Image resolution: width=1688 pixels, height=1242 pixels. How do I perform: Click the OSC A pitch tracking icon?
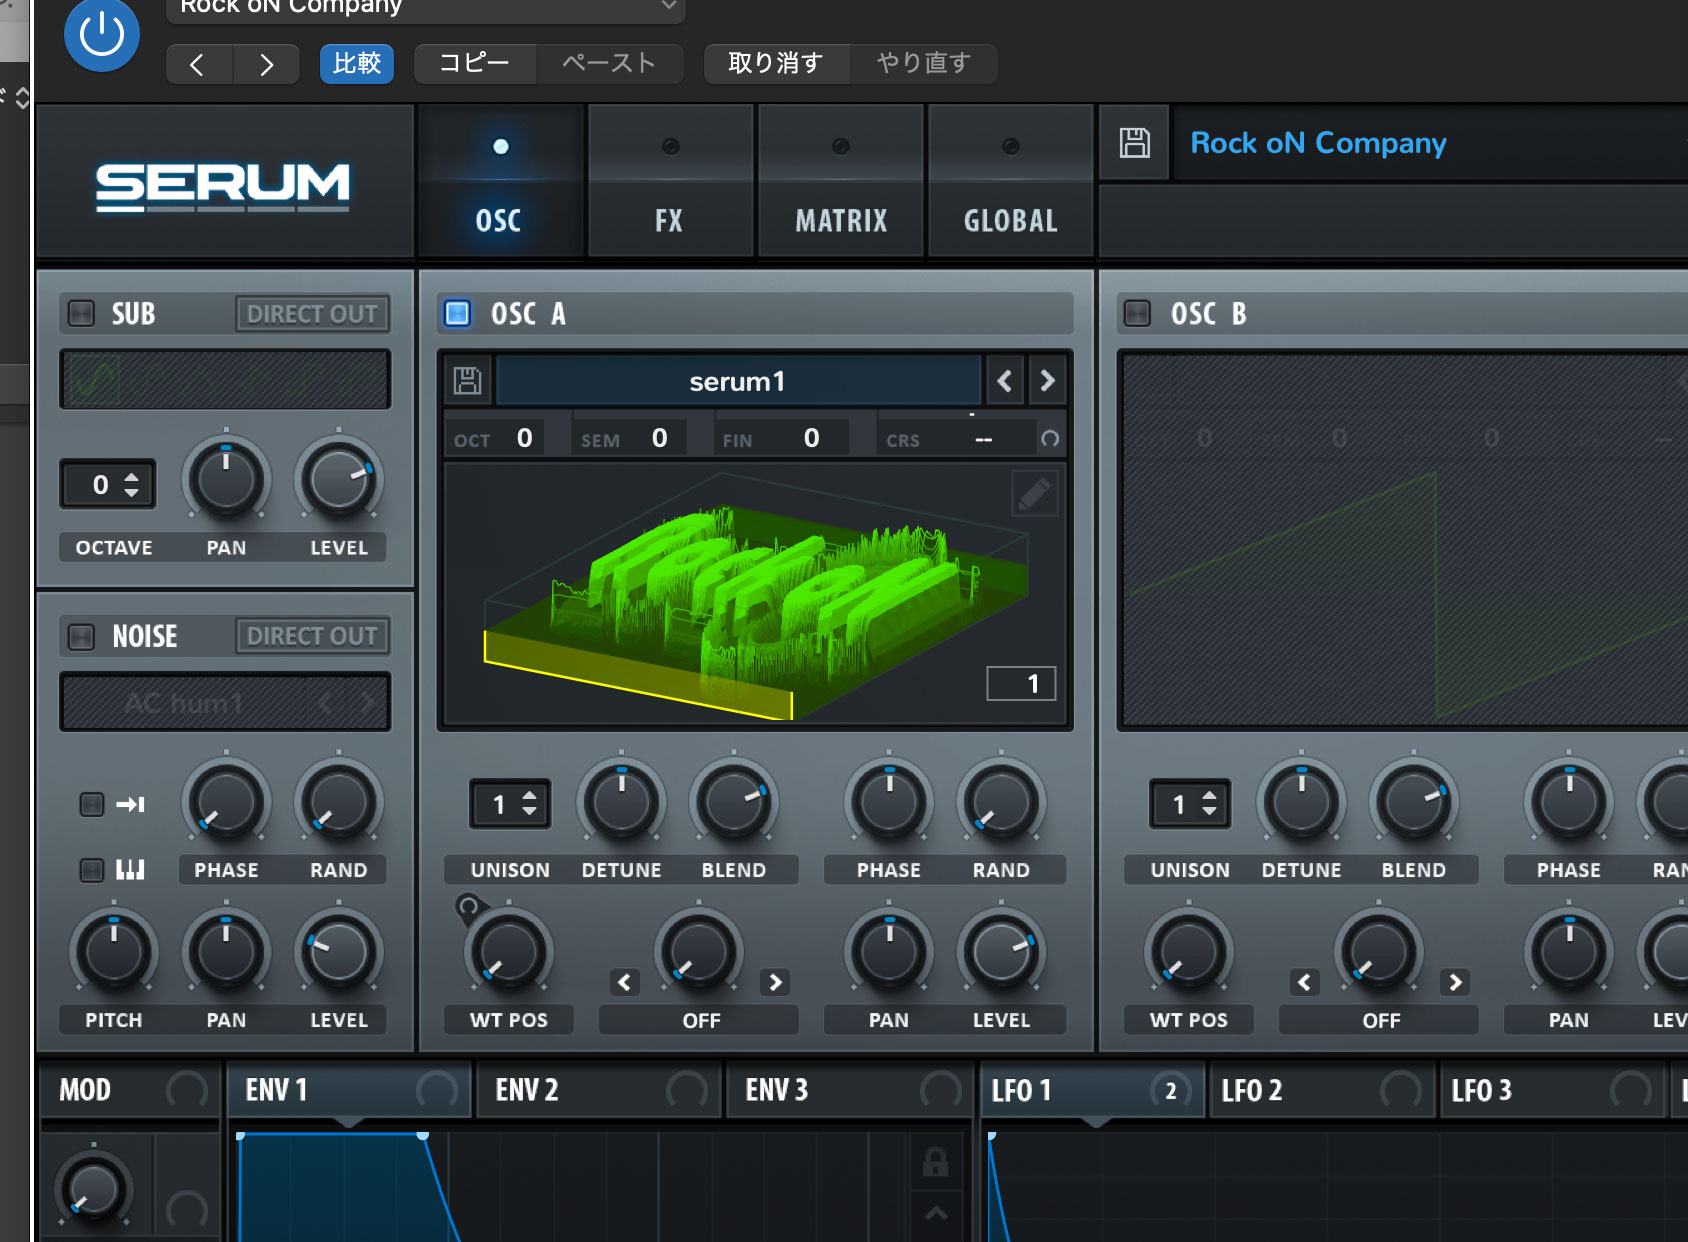[1050, 438]
